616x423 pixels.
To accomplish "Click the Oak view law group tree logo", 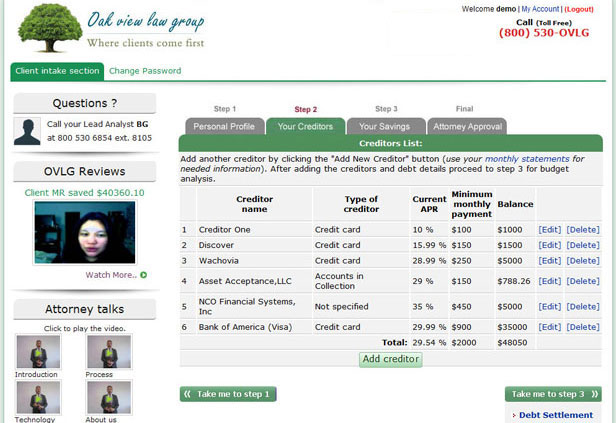I will (50, 28).
